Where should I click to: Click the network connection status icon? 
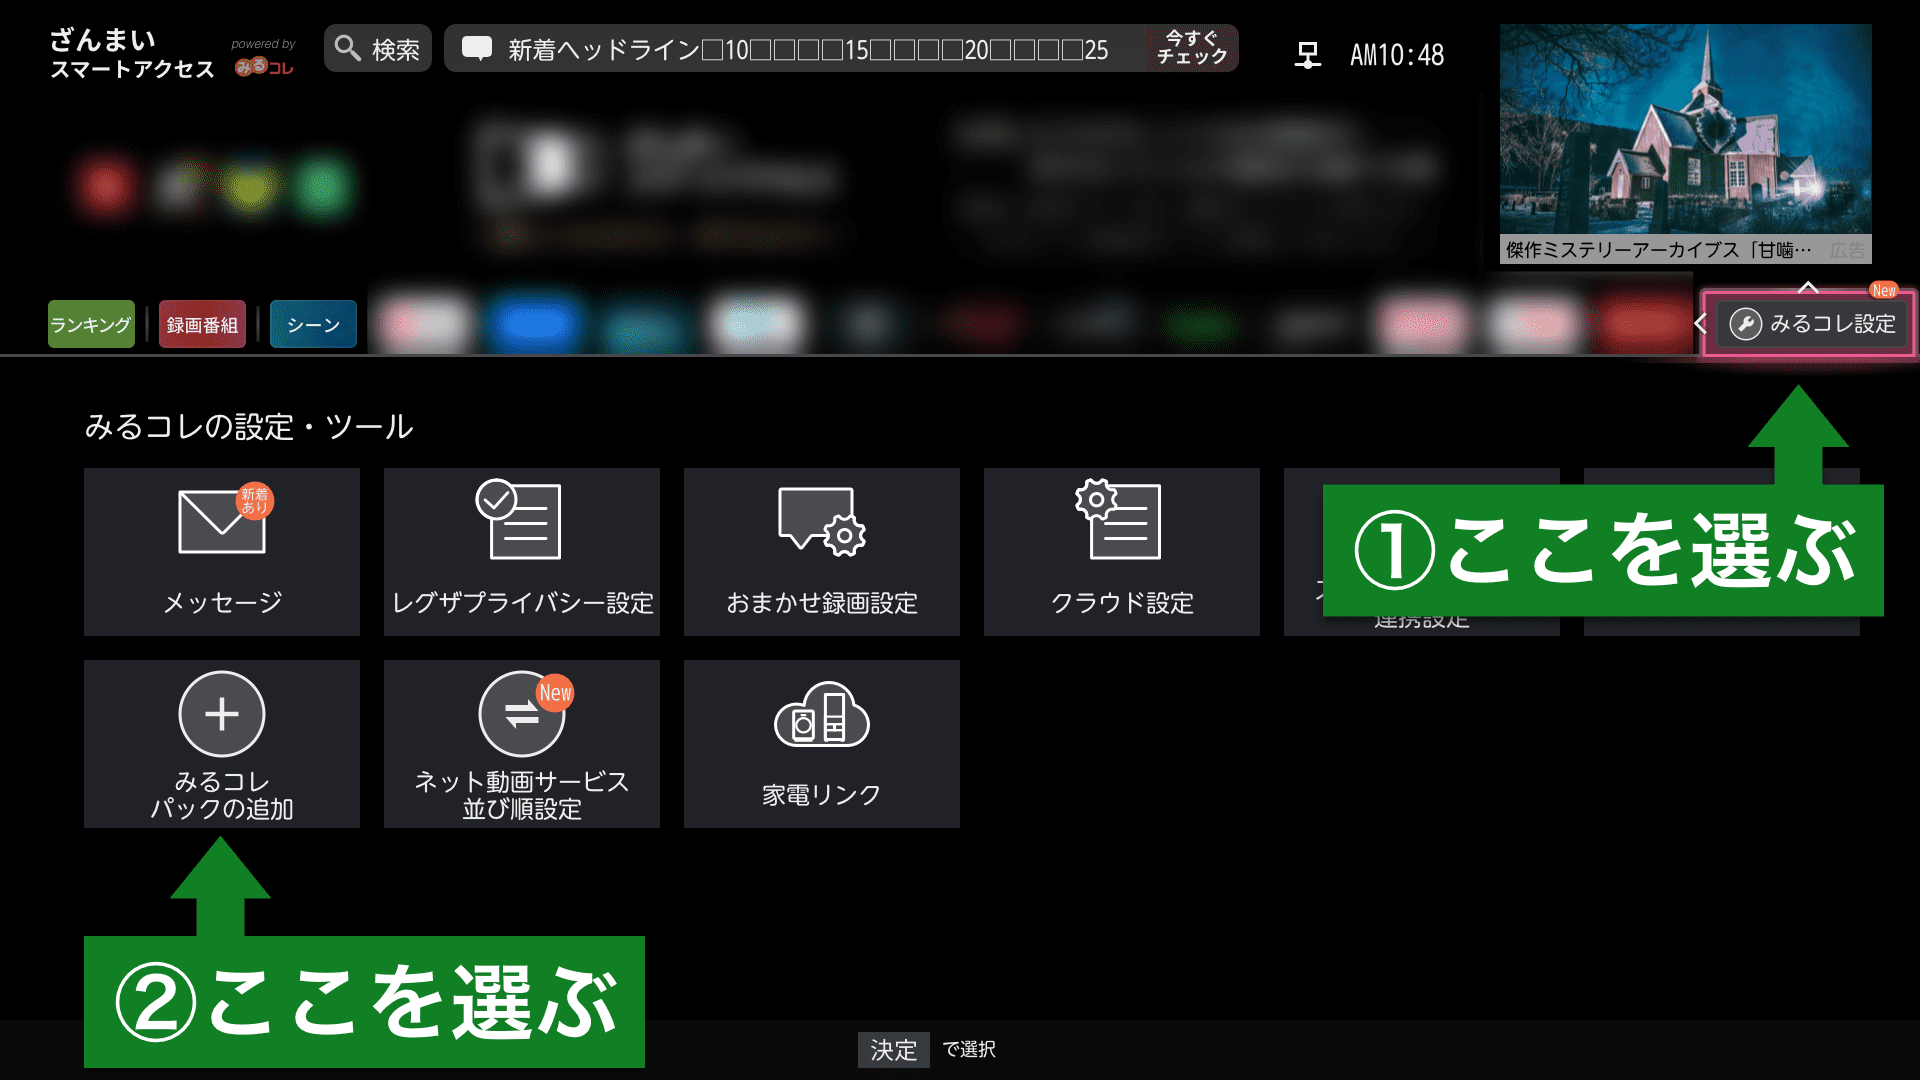coord(1307,54)
